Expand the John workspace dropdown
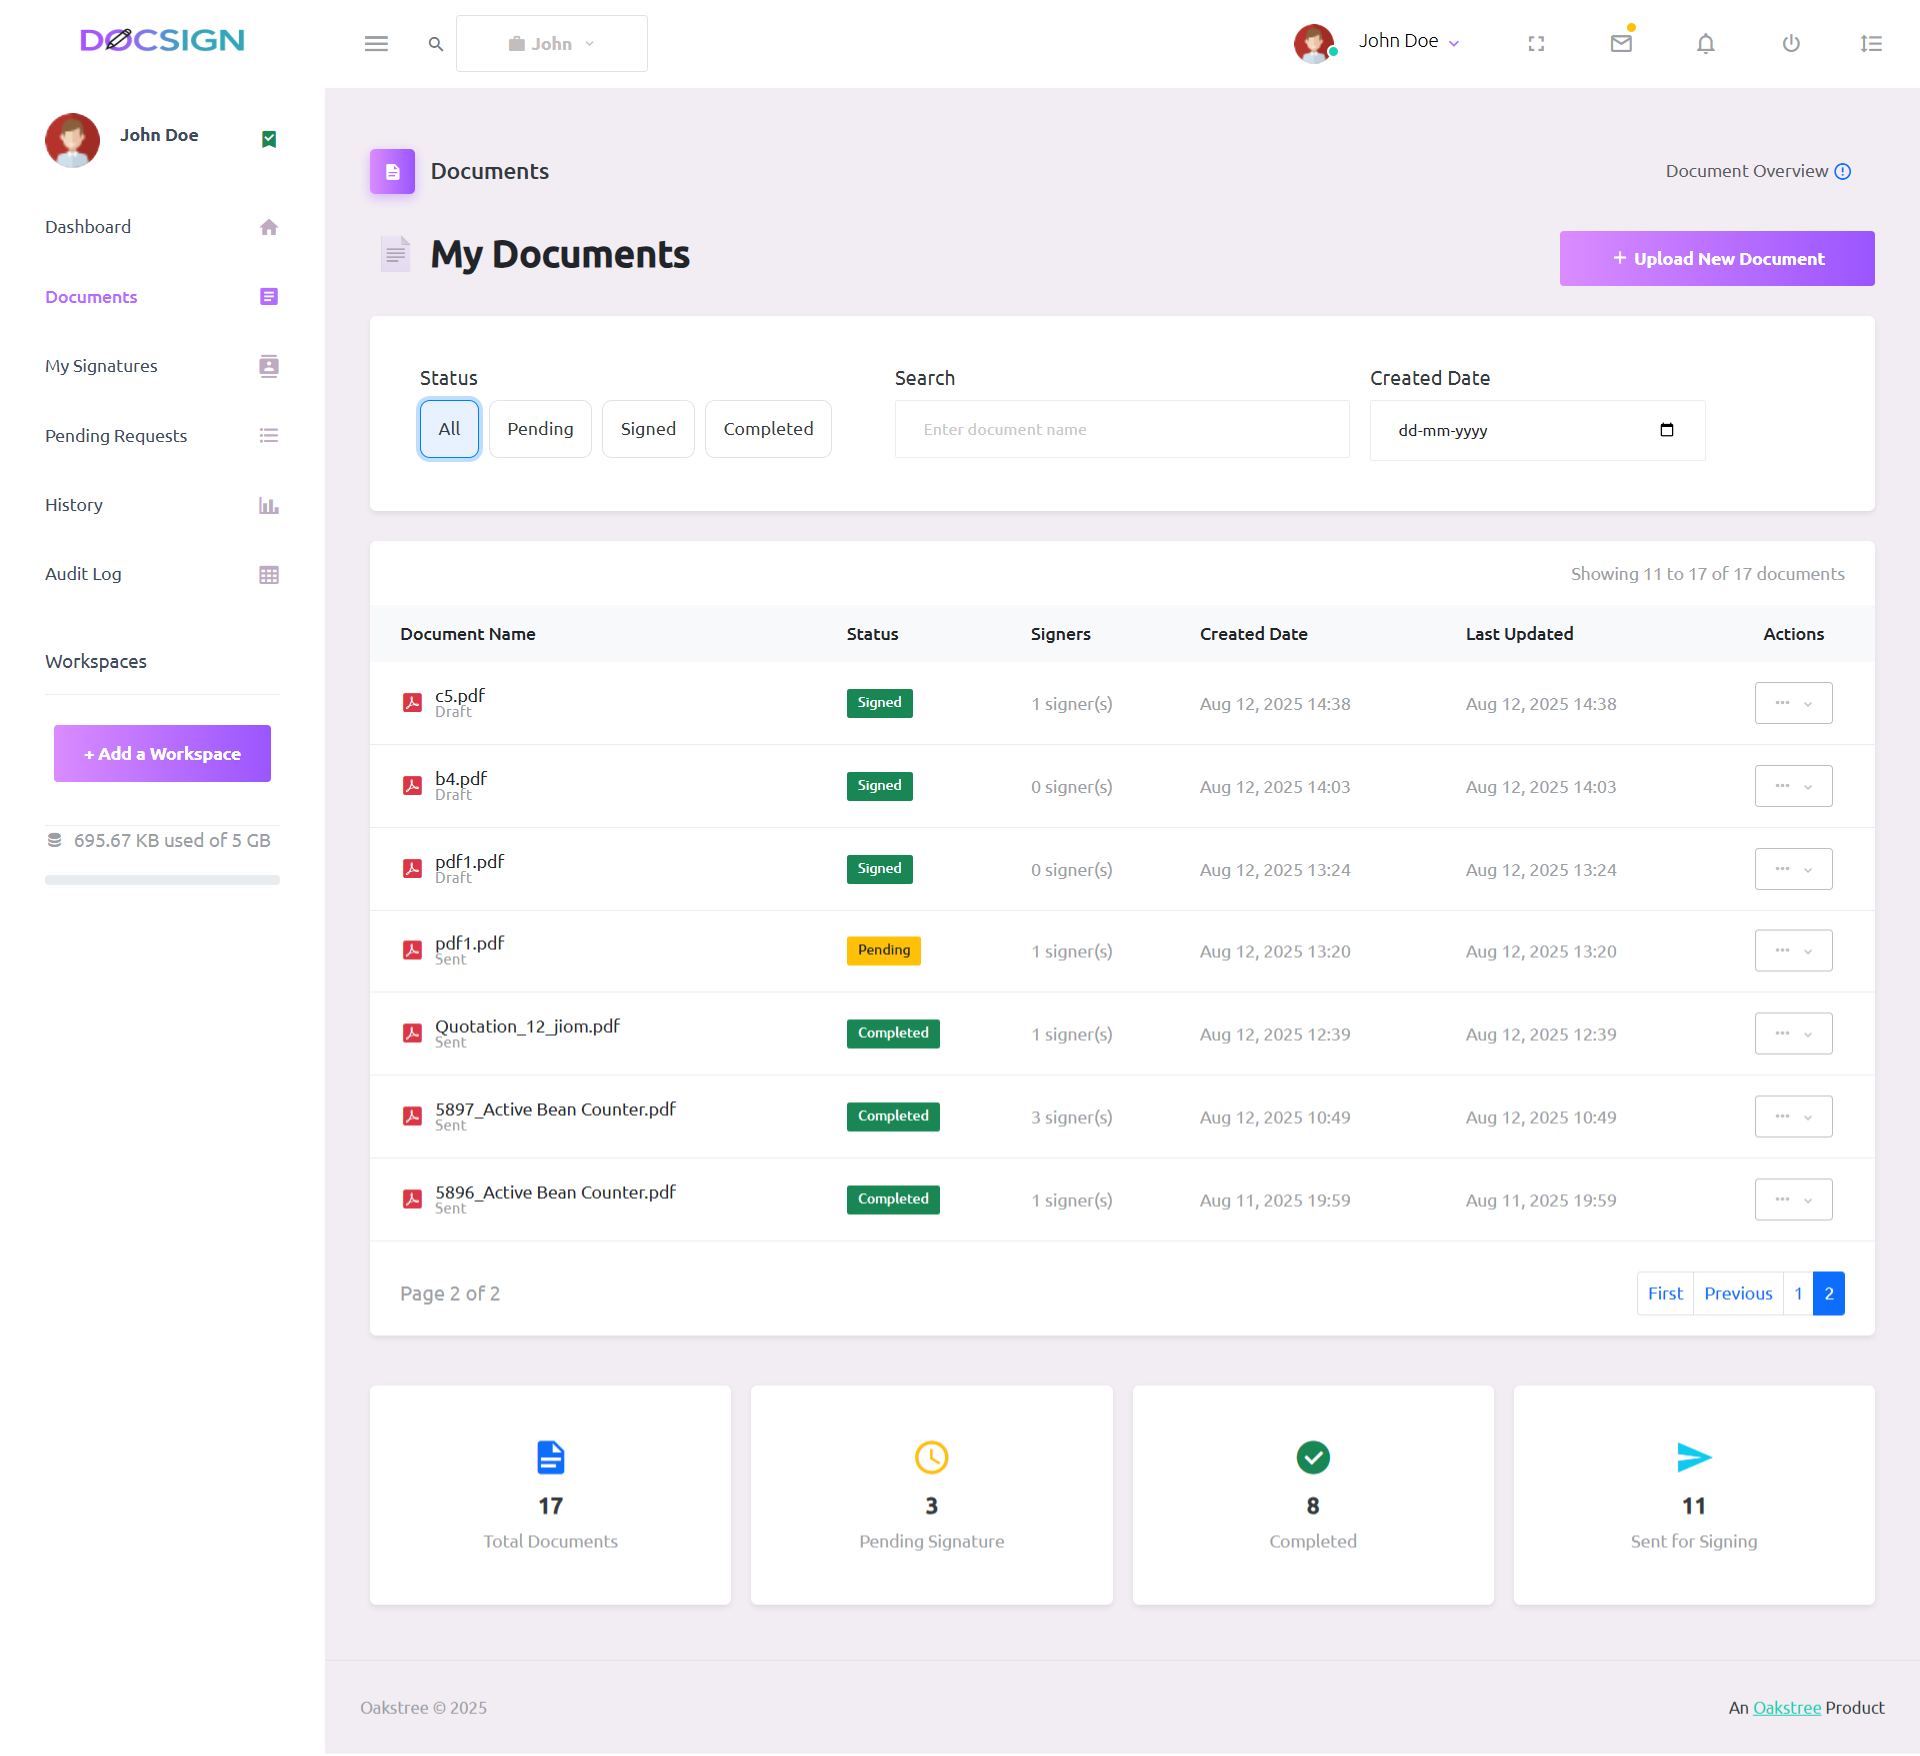Screen dimensions: 1920x1756 [x=551, y=43]
